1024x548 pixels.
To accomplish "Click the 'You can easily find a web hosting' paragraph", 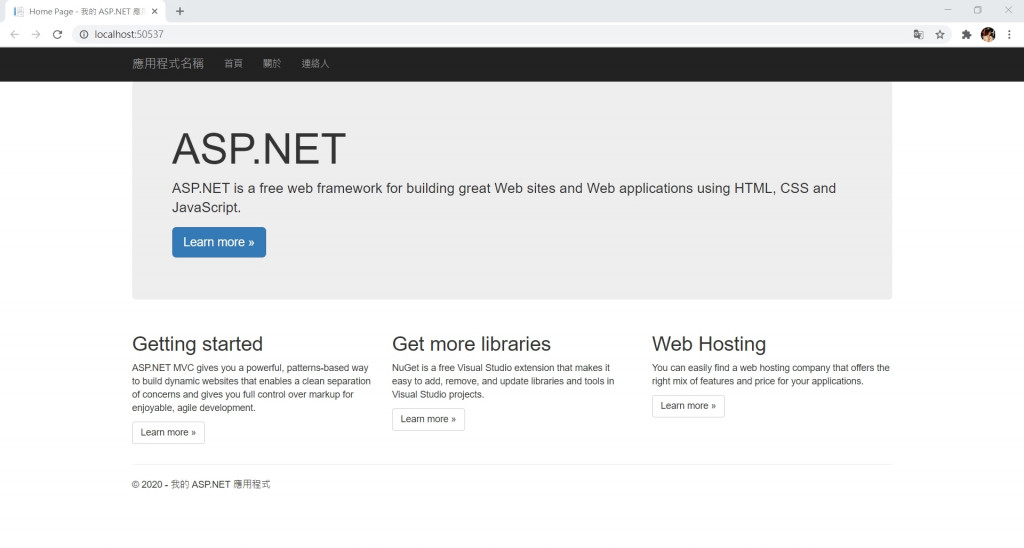I will point(771,374).
